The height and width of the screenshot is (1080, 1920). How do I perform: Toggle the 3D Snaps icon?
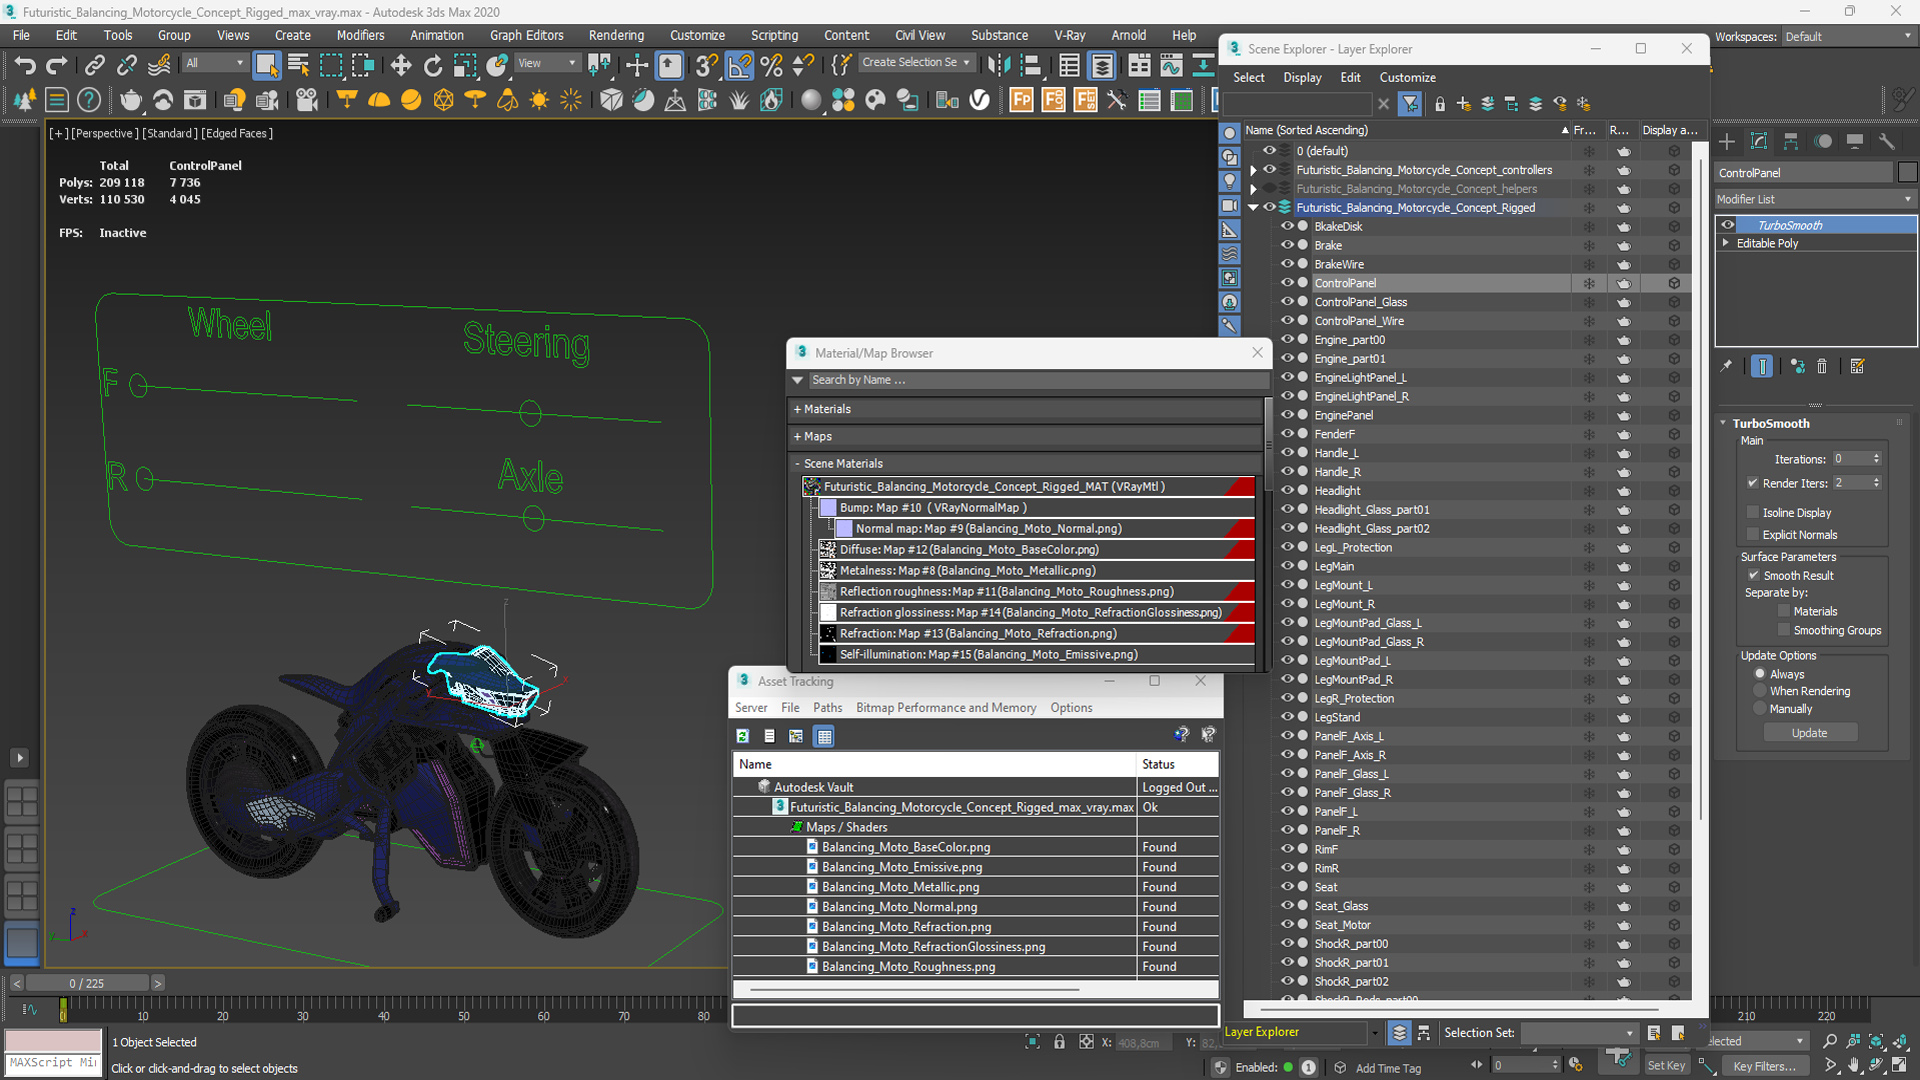(706, 66)
